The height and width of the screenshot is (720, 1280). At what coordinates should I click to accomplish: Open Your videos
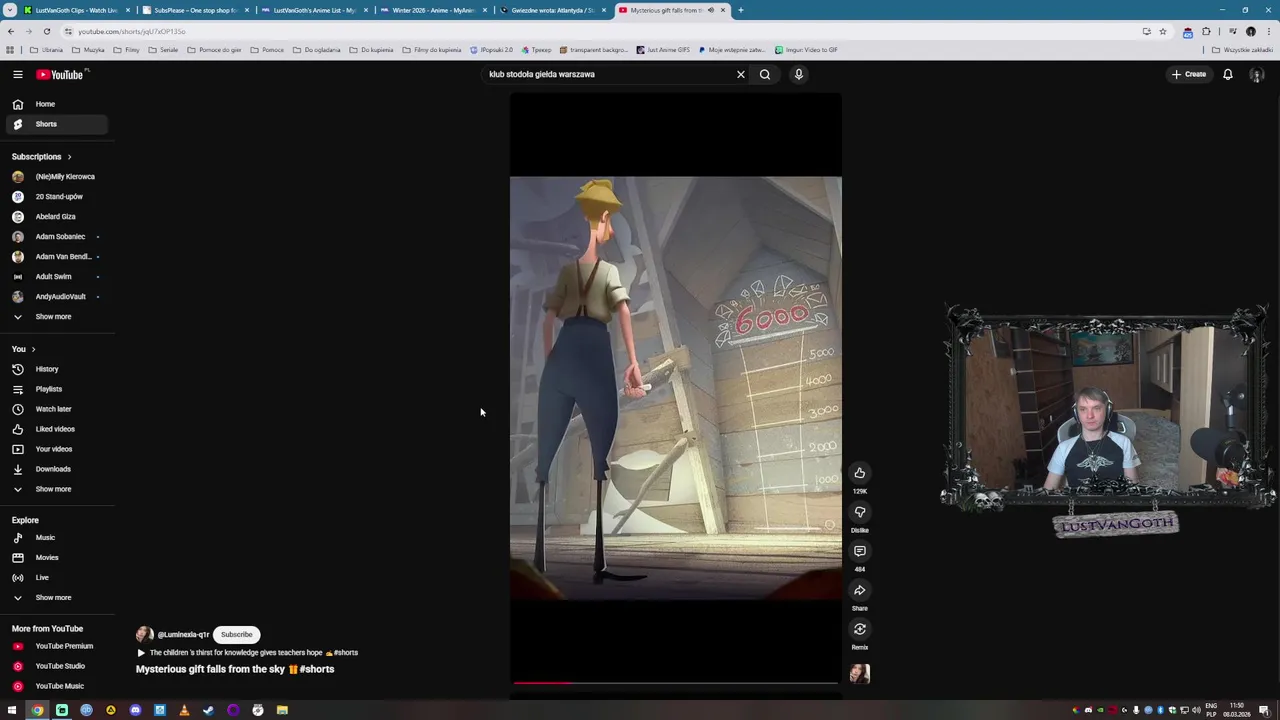55,449
